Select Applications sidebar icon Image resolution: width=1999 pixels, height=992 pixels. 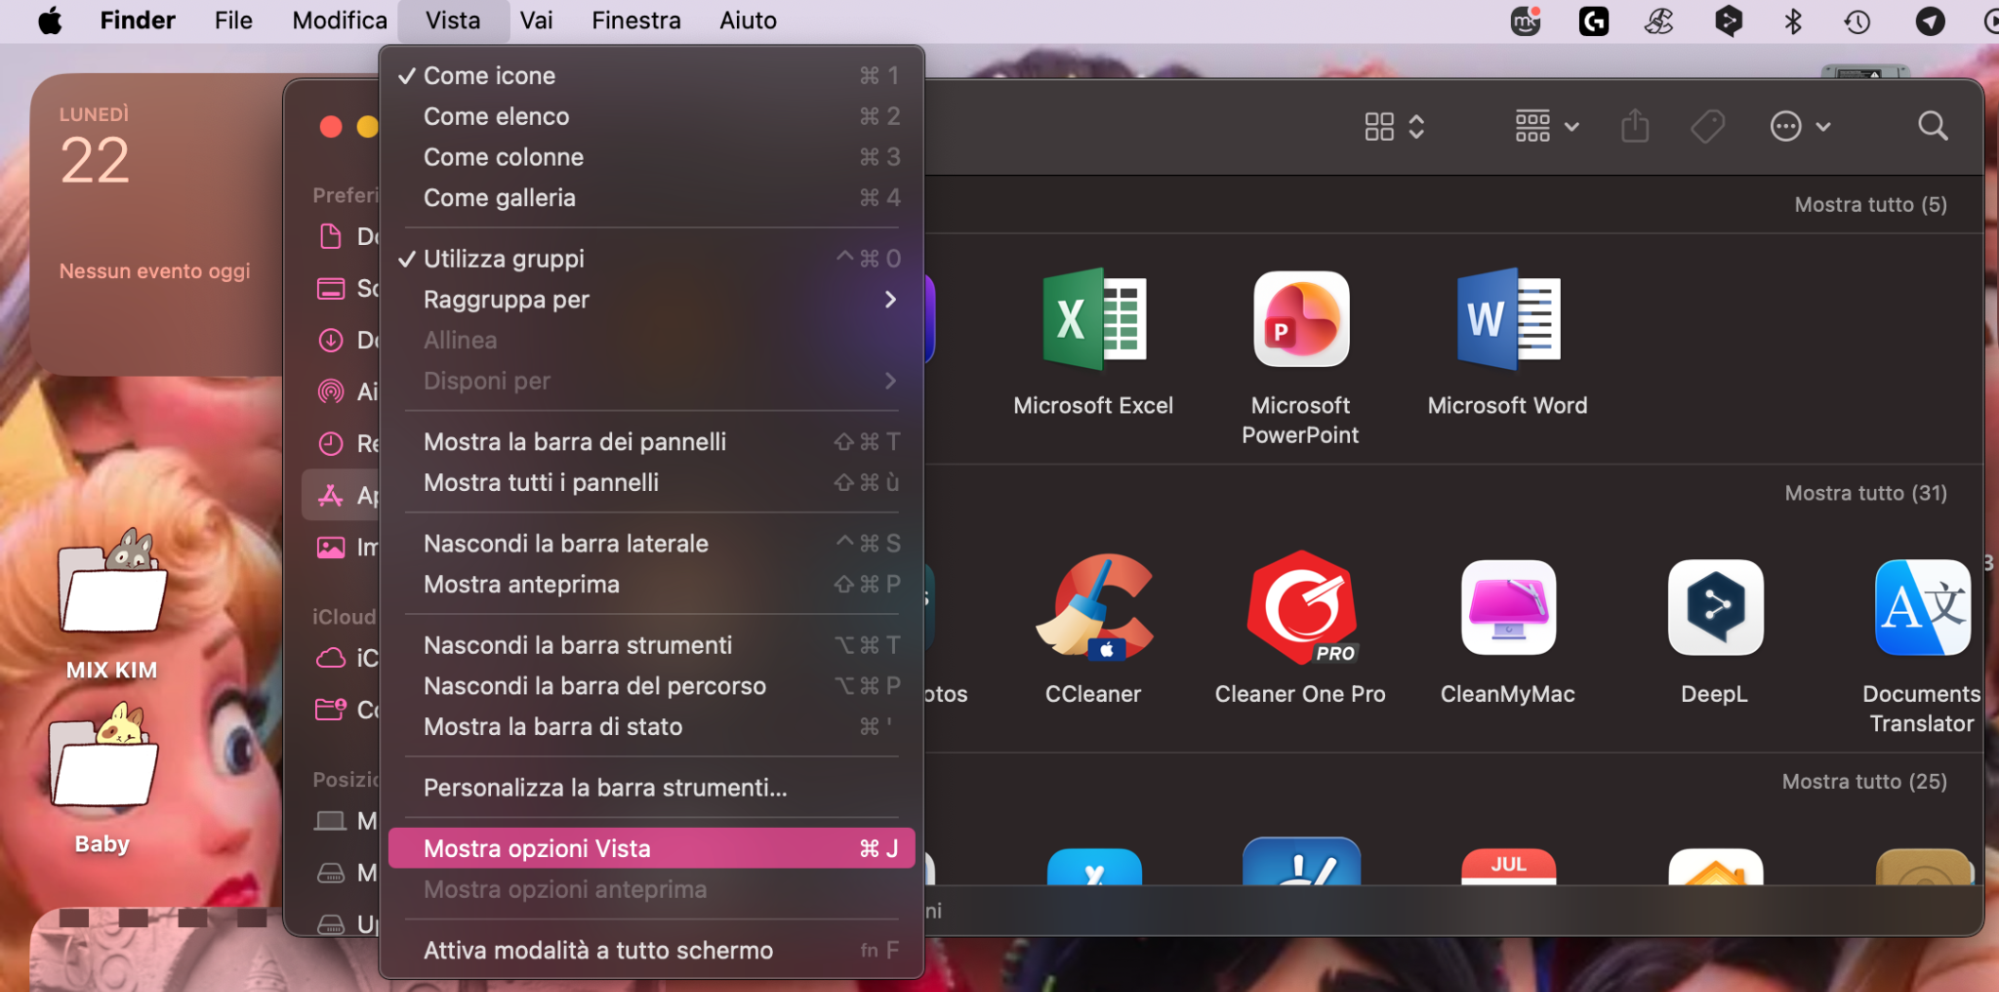click(330, 495)
